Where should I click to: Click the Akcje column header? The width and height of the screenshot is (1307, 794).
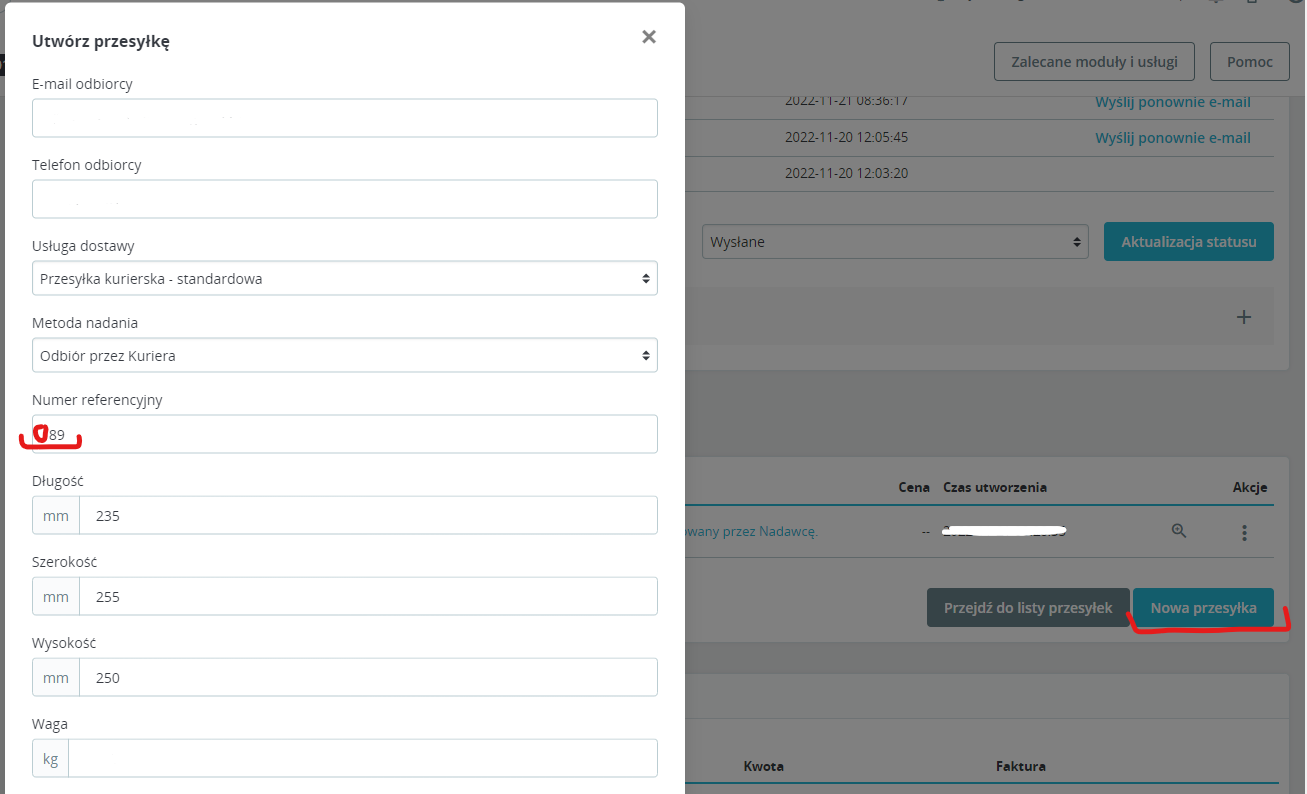click(1250, 487)
